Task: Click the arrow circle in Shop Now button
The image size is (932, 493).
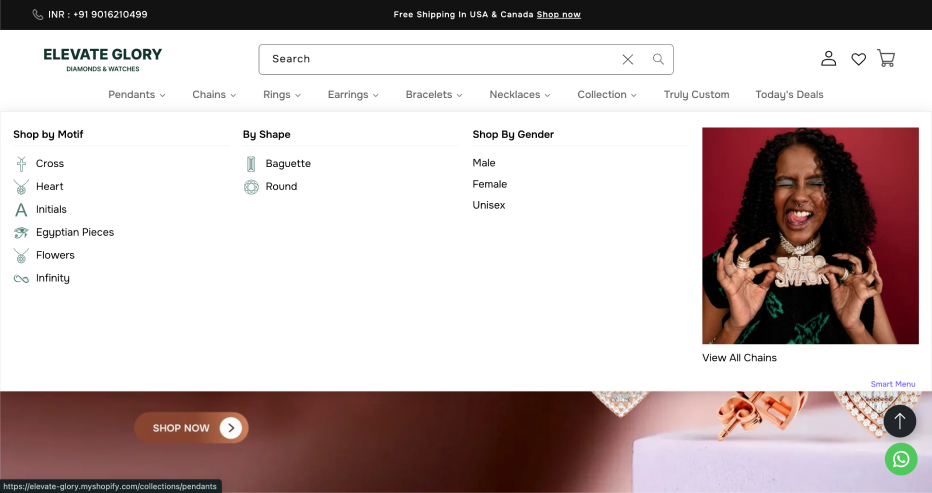Action: (x=231, y=428)
